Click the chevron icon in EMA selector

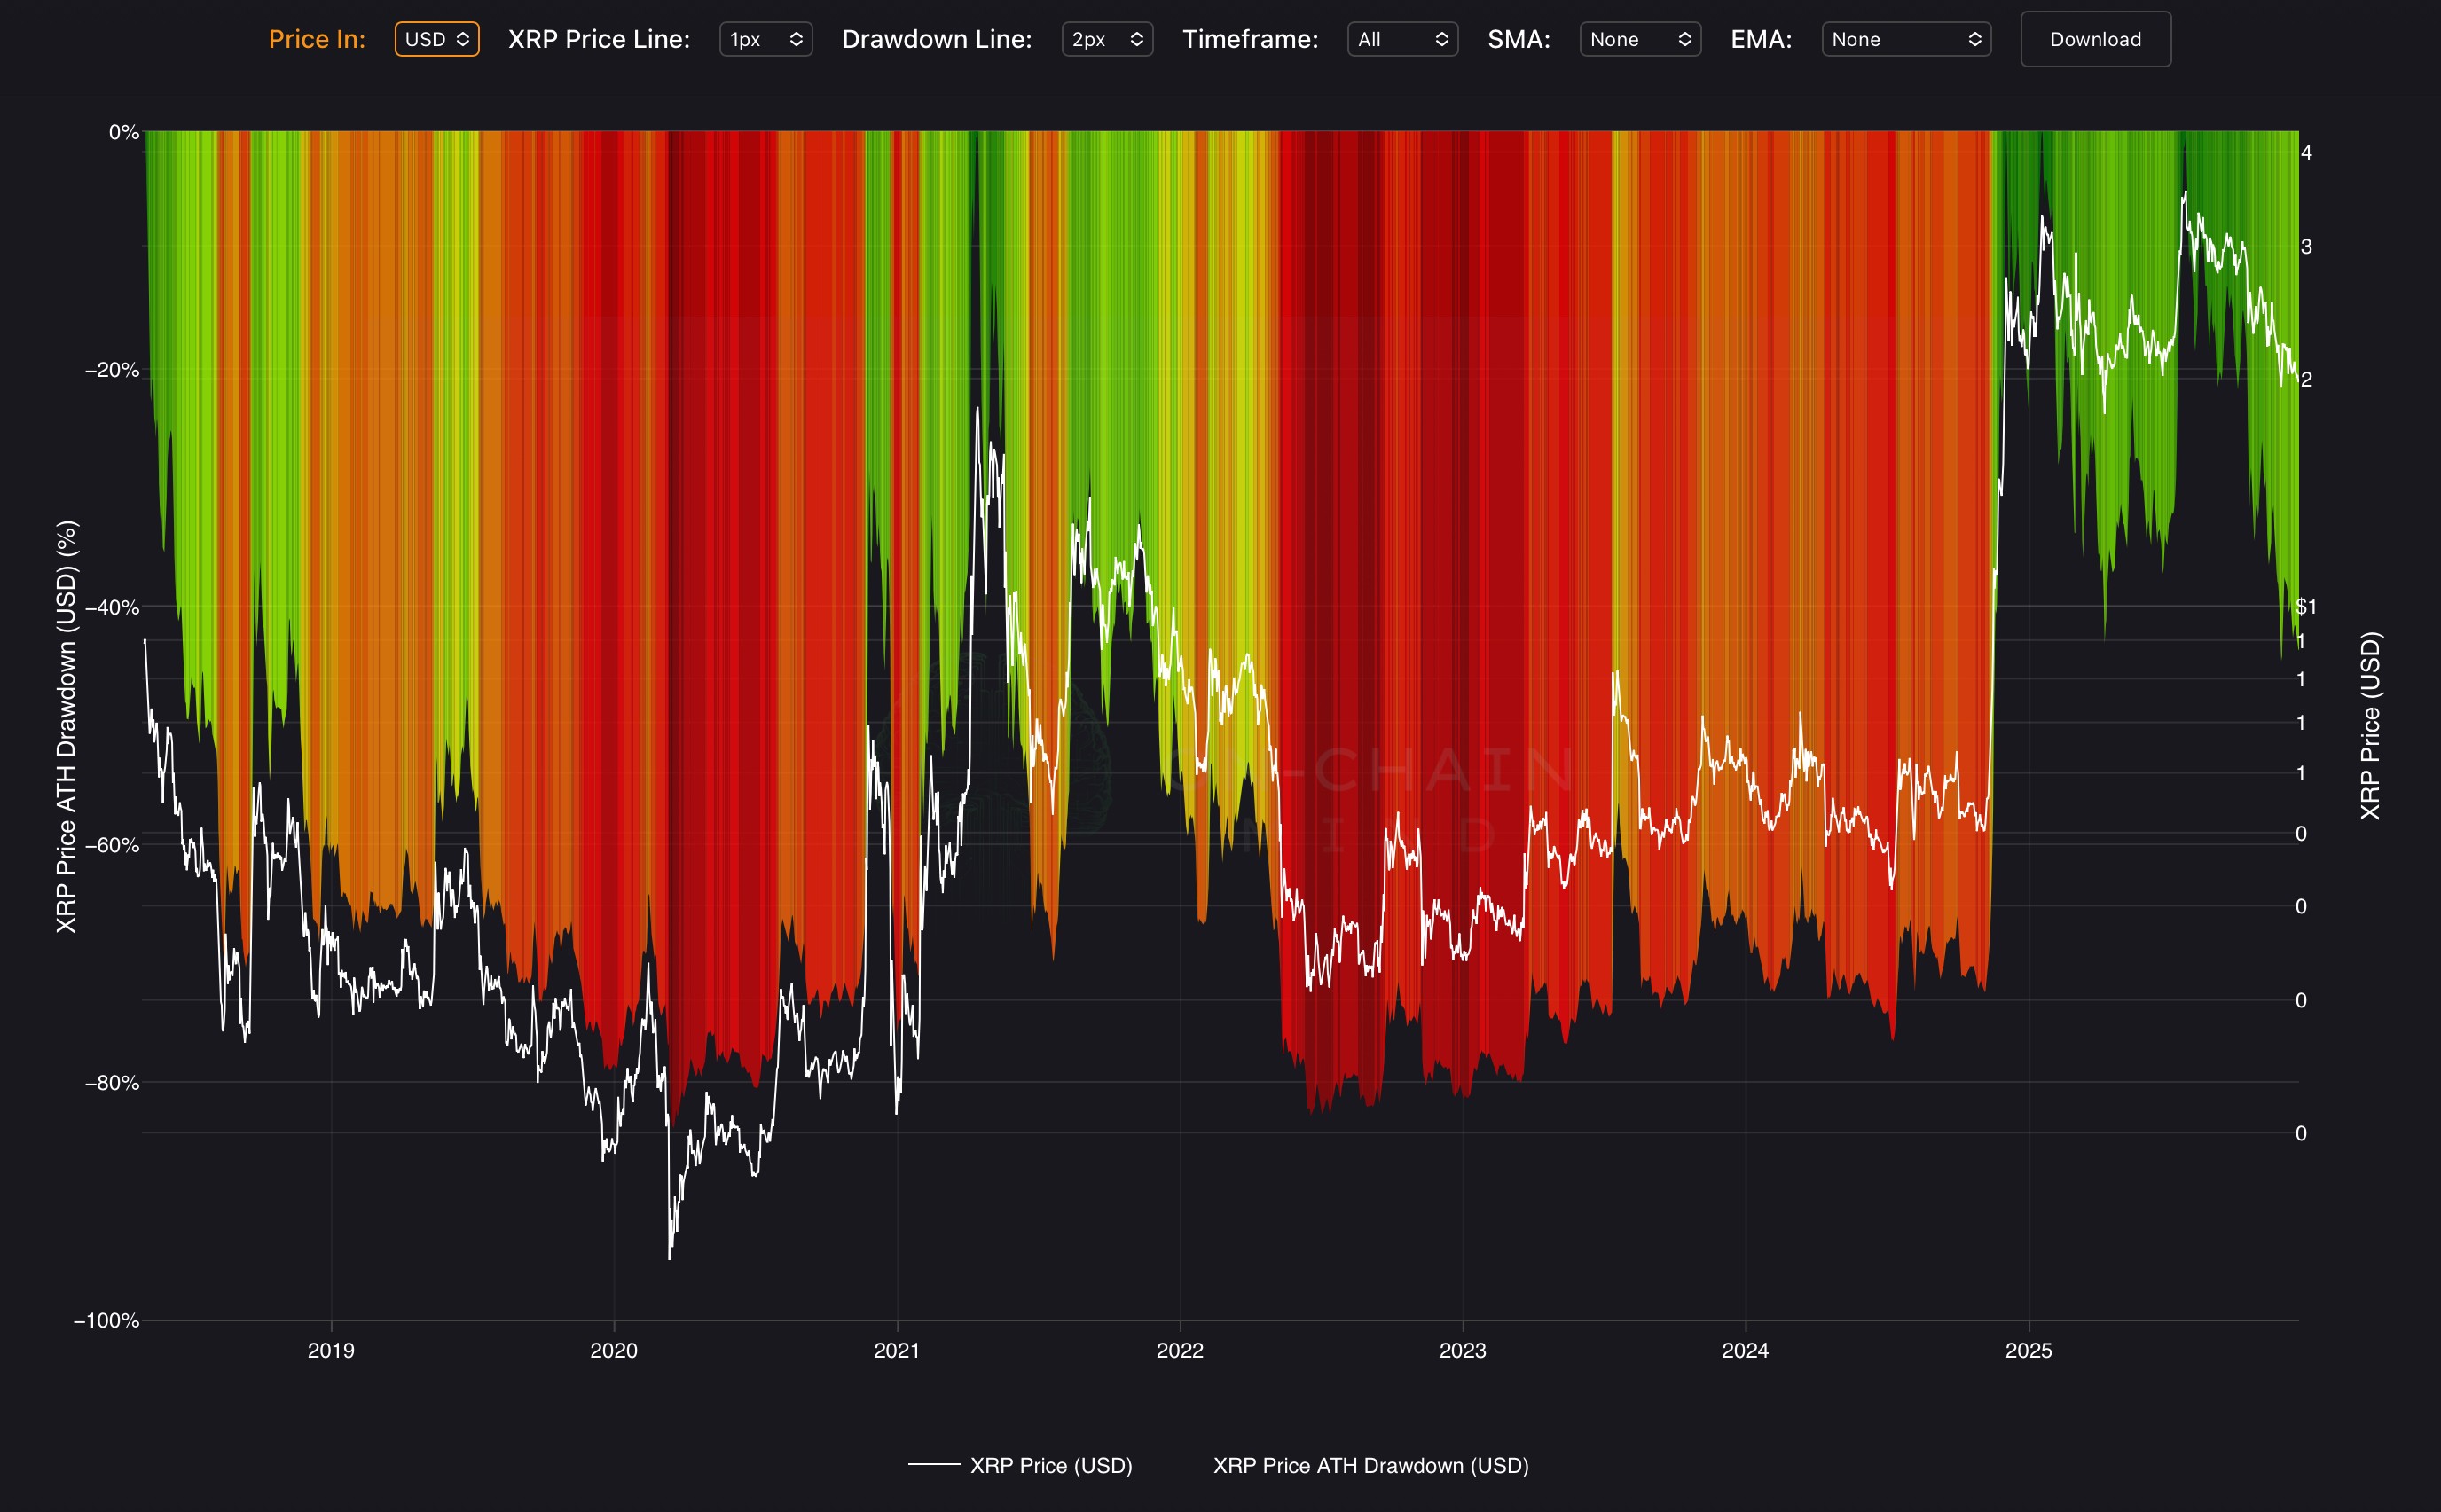1974,39
